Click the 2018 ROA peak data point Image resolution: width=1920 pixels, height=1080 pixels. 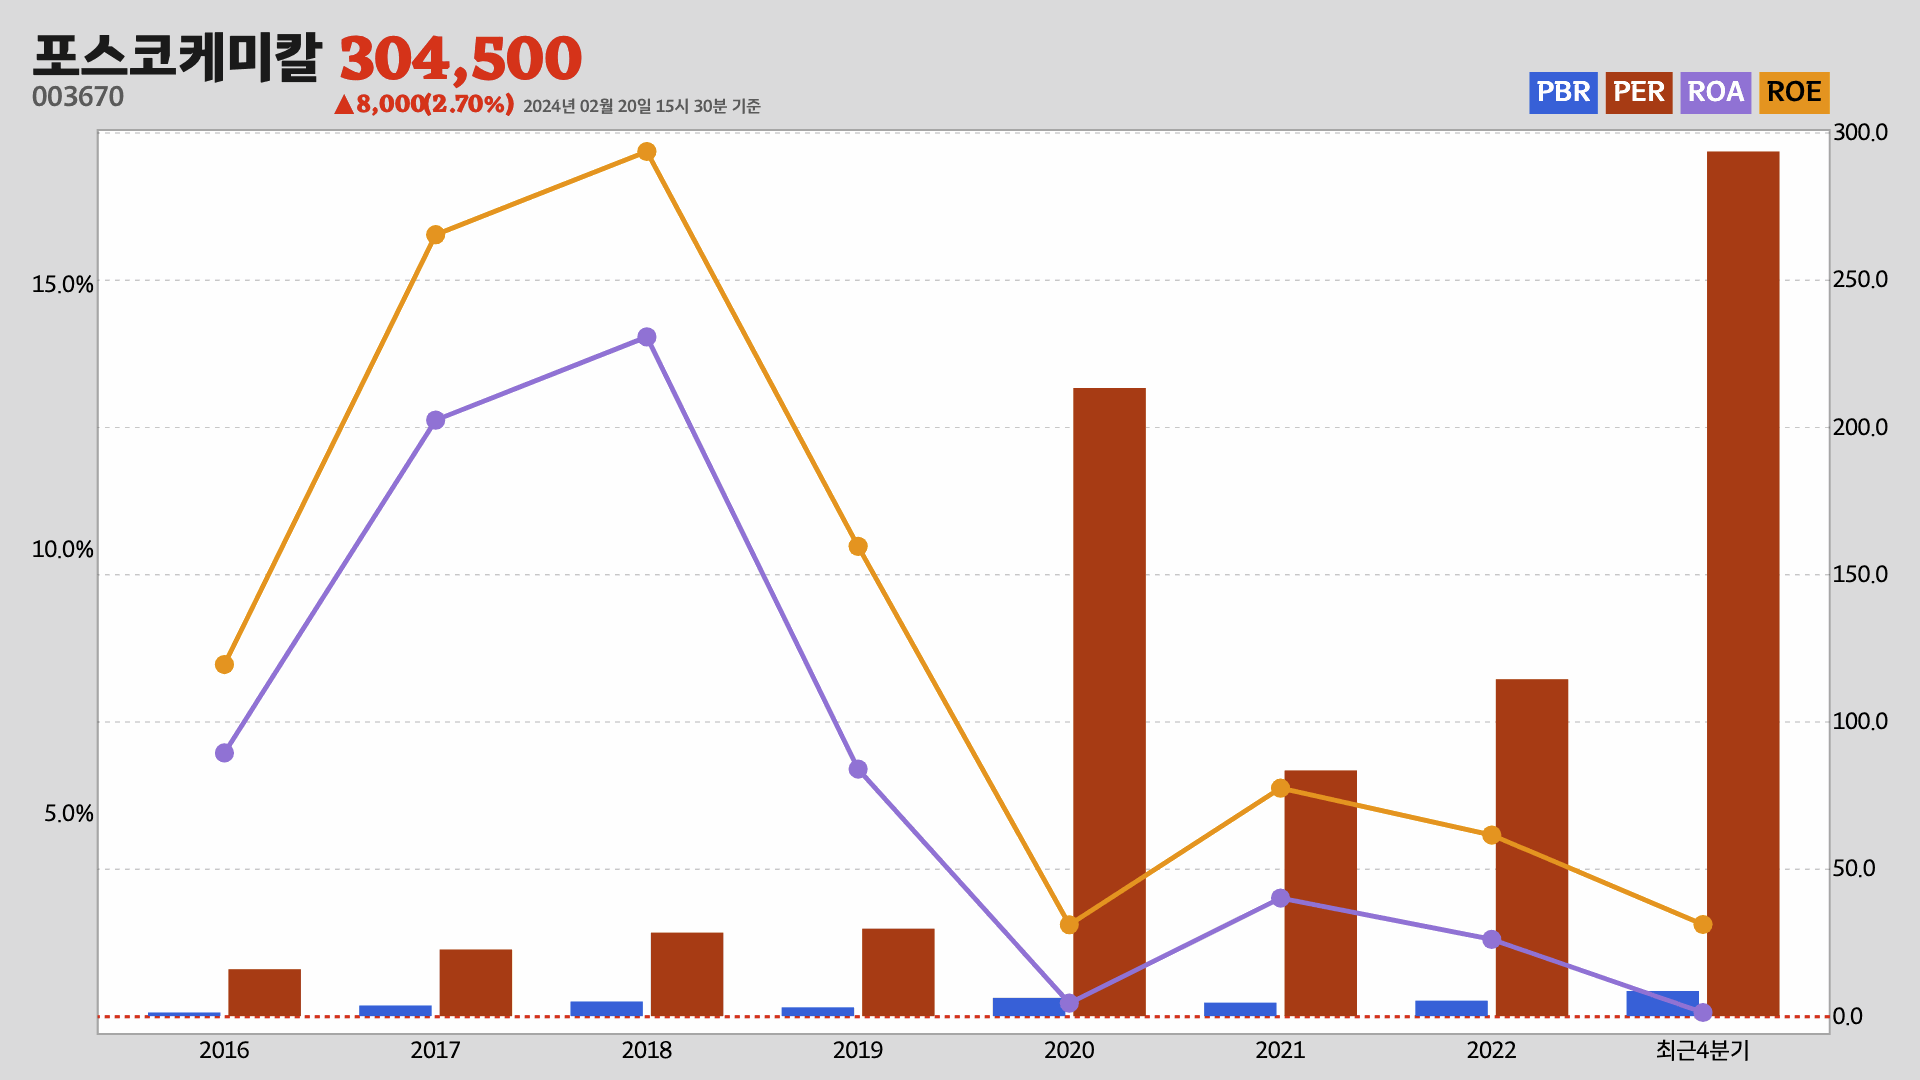coord(647,338)
